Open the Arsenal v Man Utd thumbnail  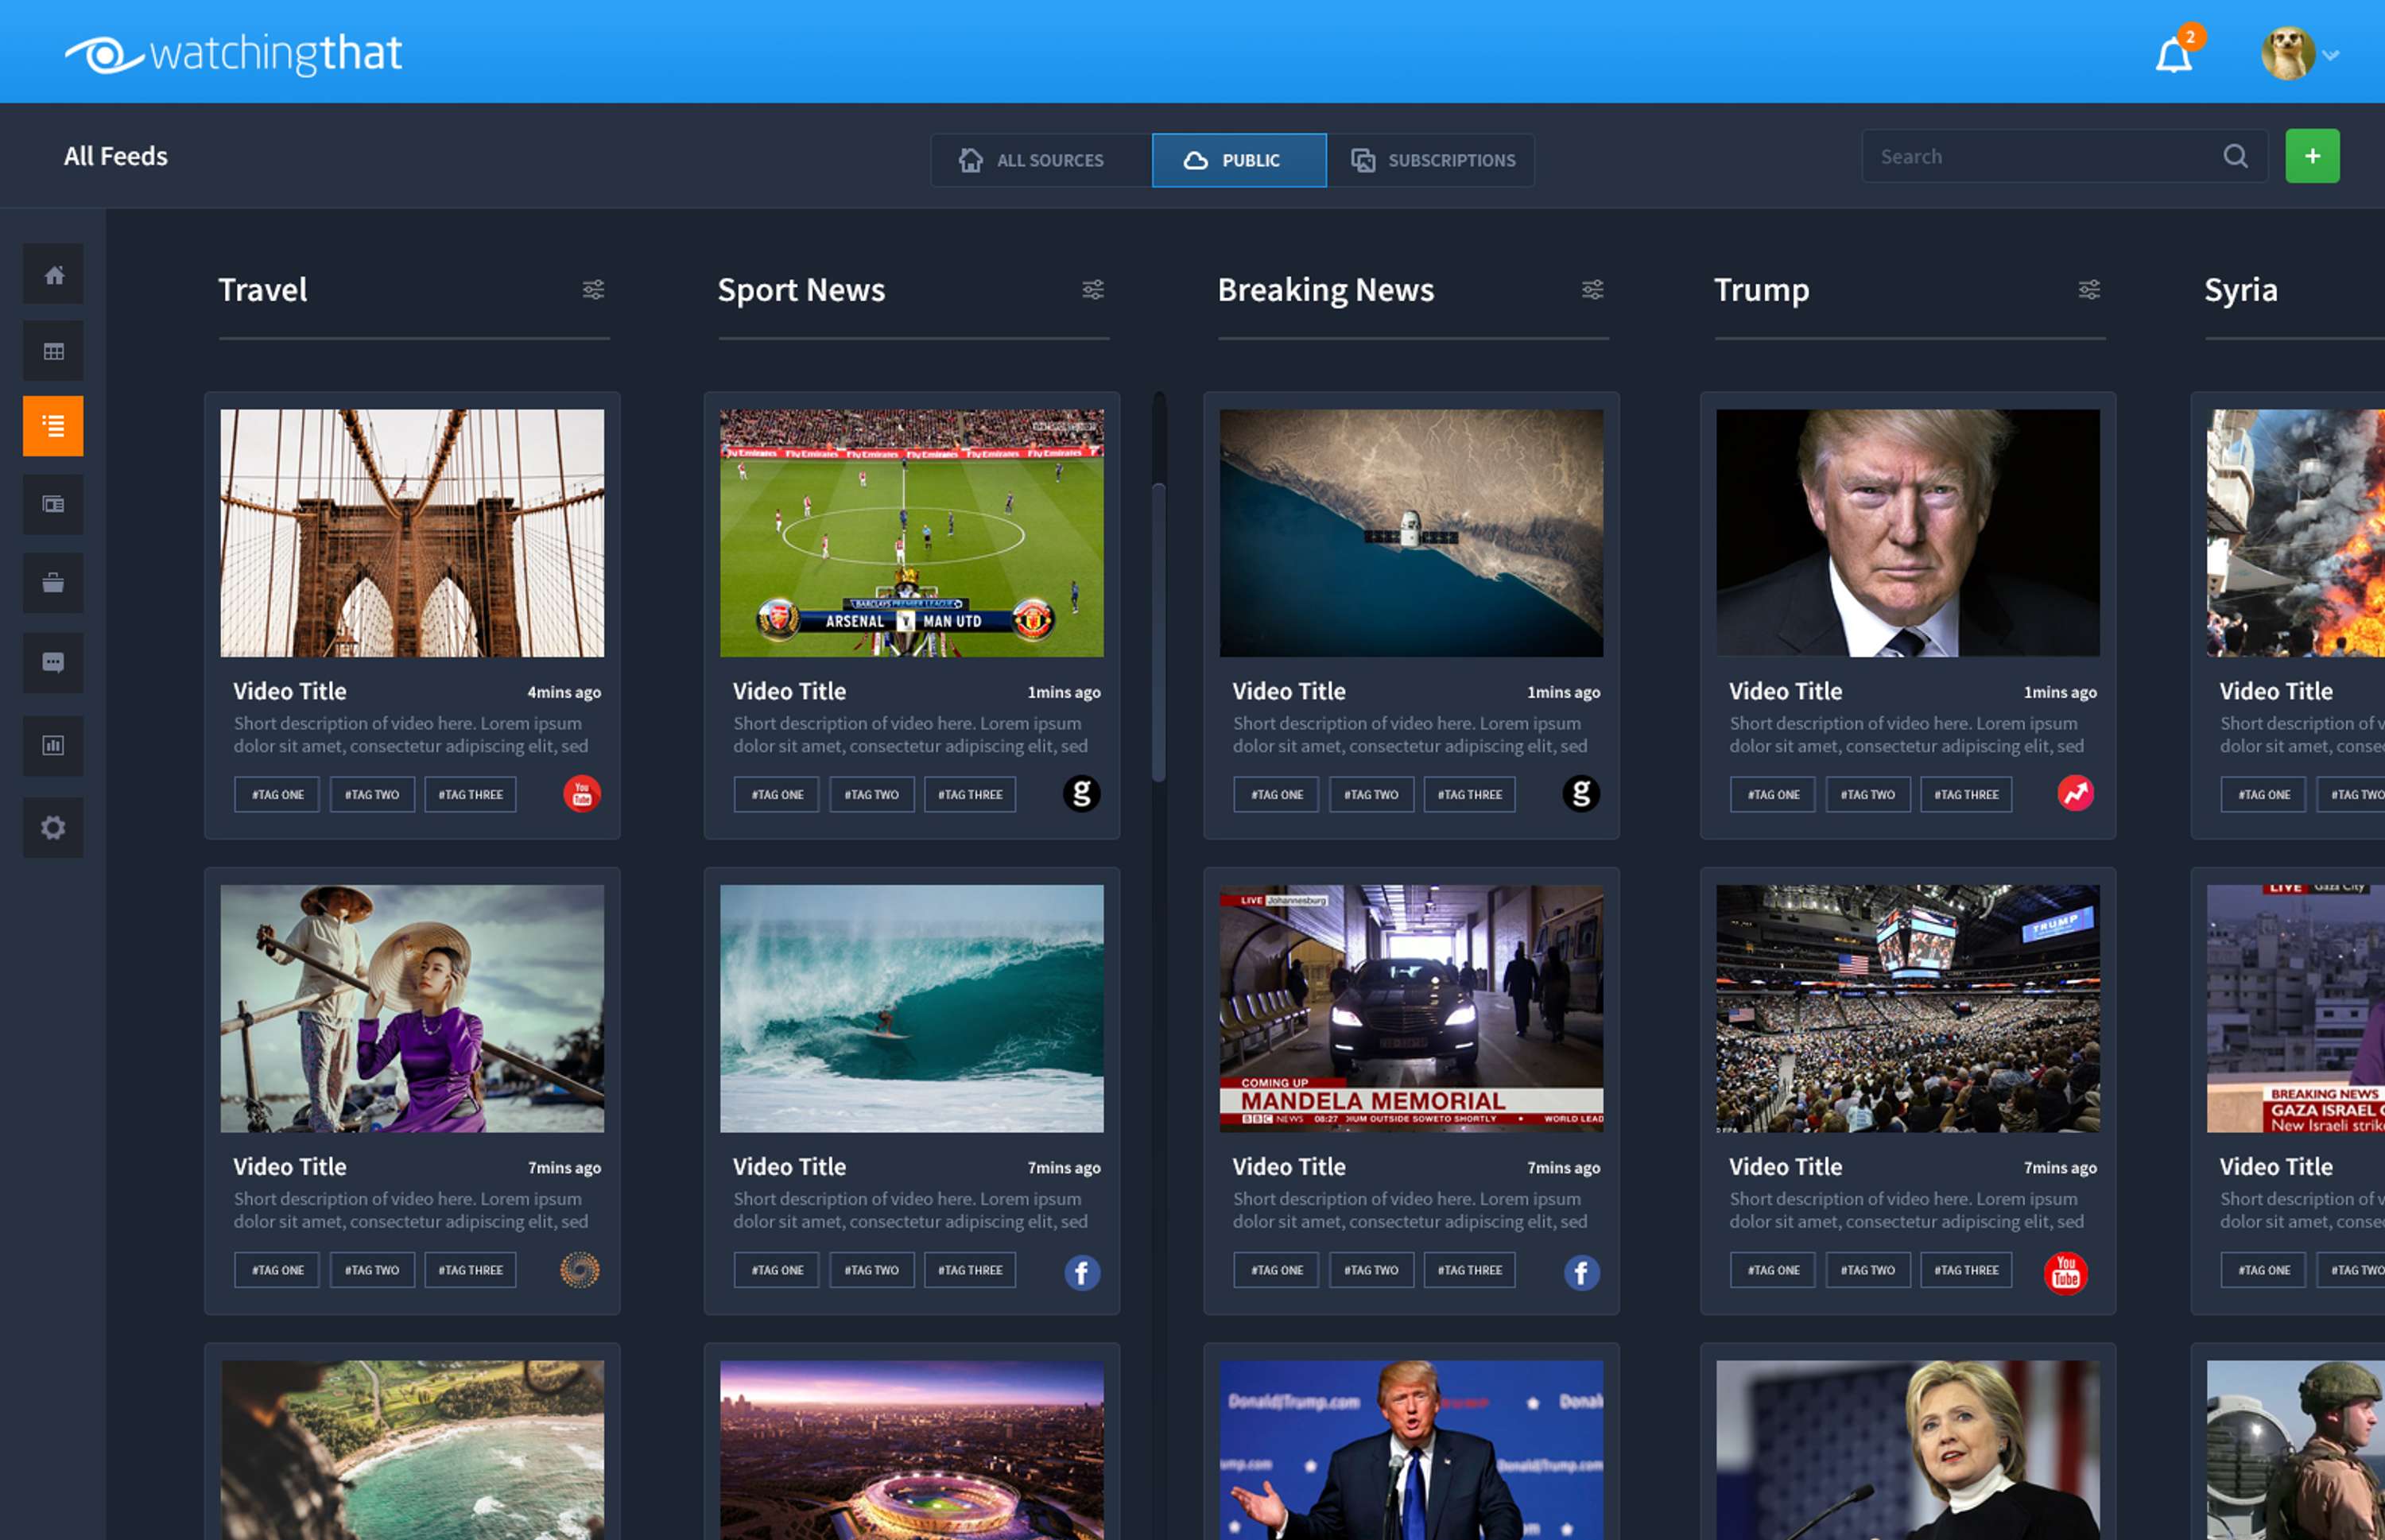[911, 533]
